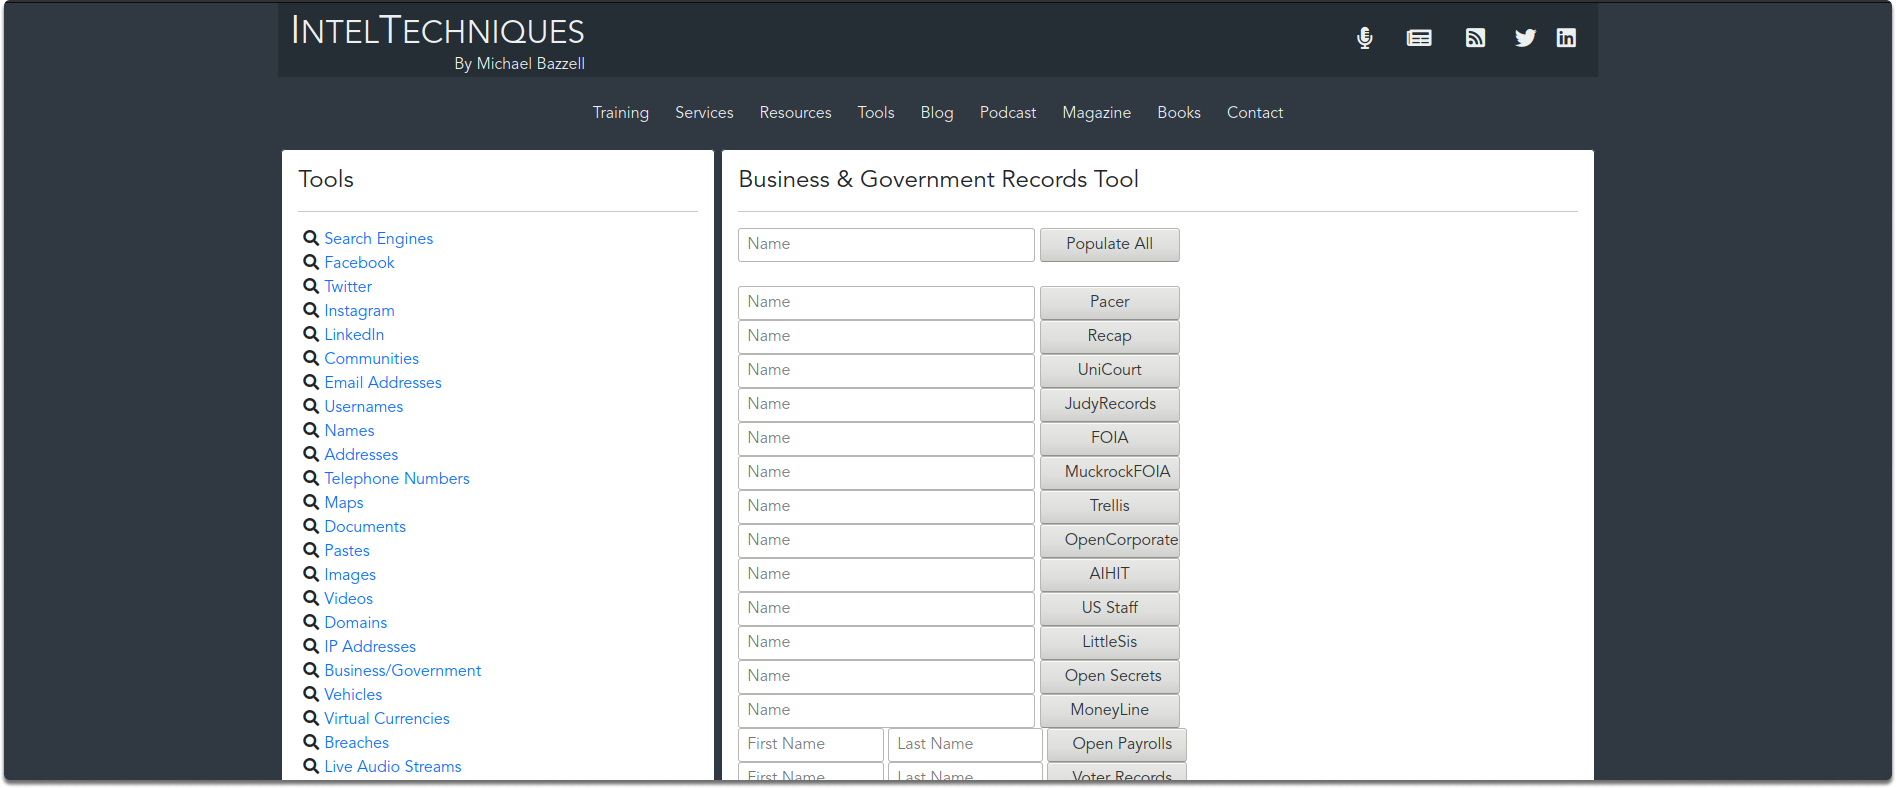Image resolution: width=1896 pixels, height=788 pixels.
Task: Focus the Name field beside UniCourt
Action: click(886, 370)
